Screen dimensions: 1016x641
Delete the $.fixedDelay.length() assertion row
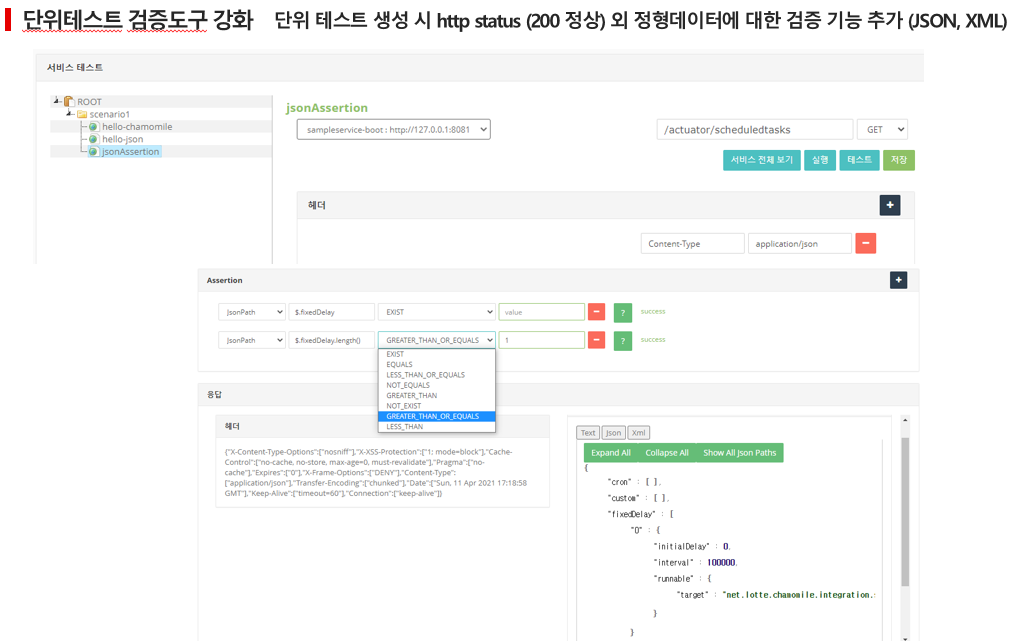[x=596, y=340]
